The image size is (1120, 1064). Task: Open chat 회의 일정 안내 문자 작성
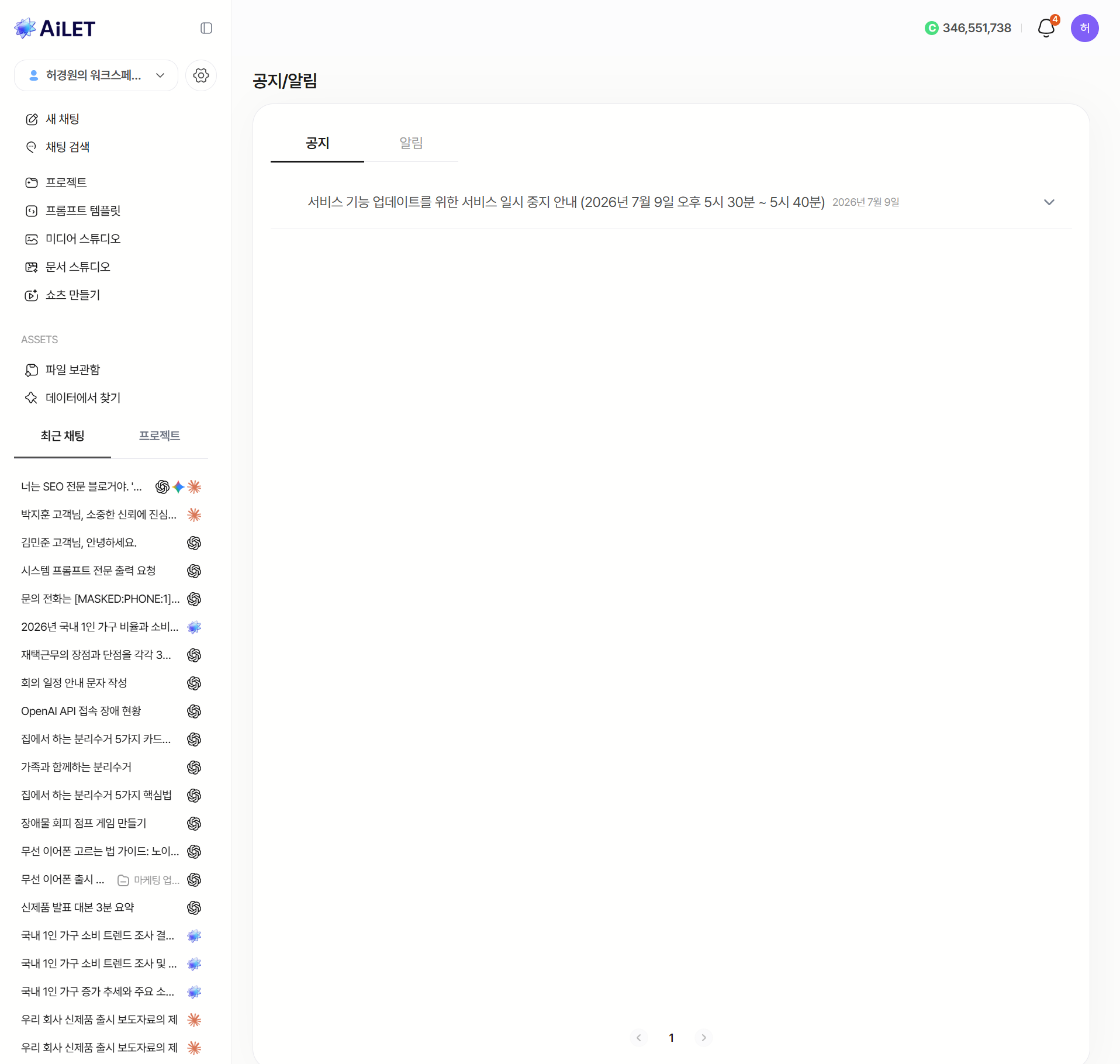coord(74,683)
